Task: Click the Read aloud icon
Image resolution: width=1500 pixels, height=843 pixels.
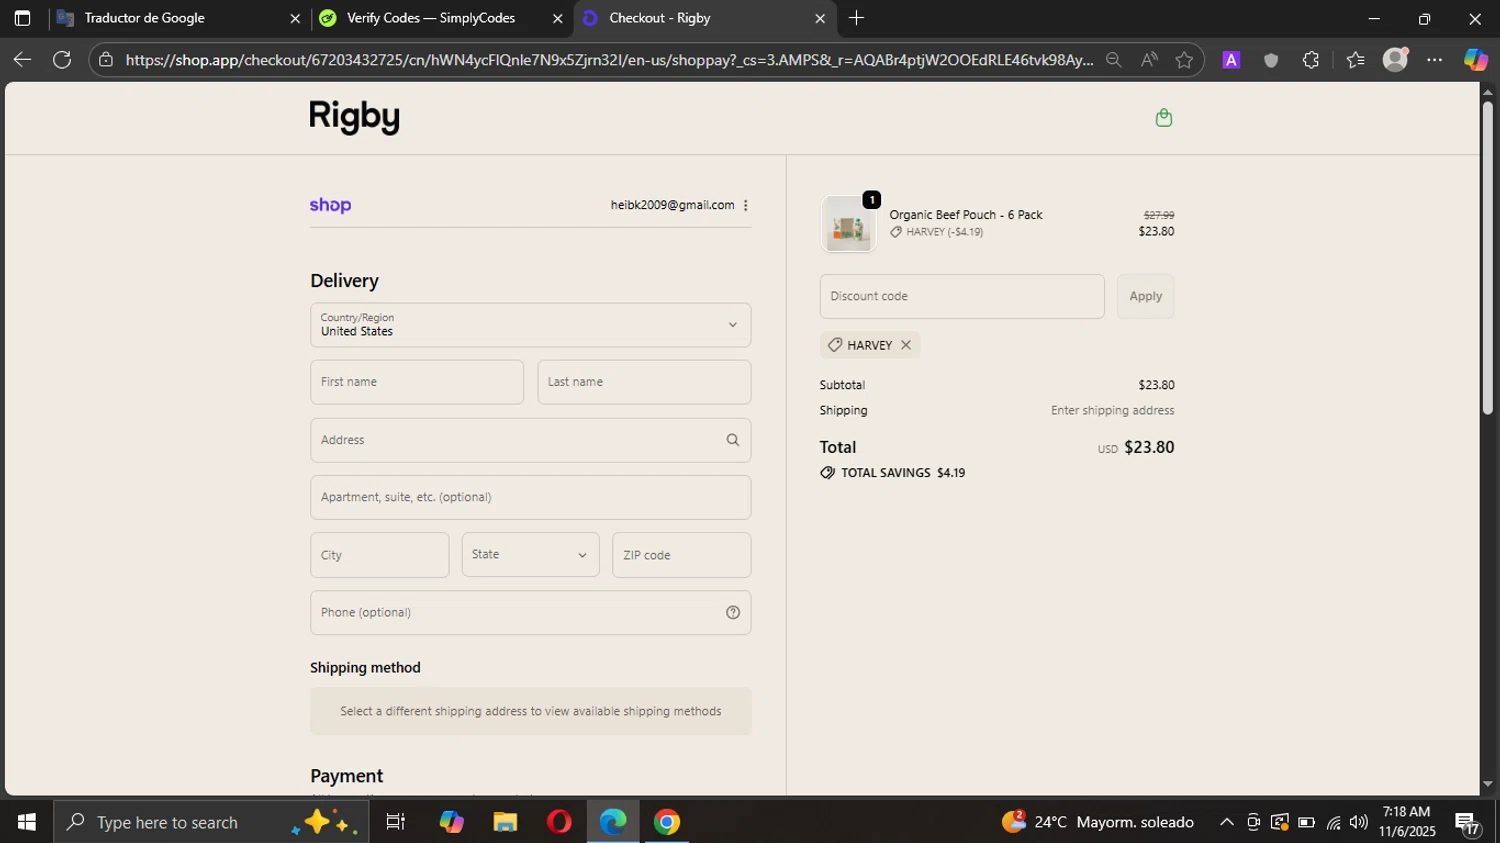Action: click(x=1149, y=60)
